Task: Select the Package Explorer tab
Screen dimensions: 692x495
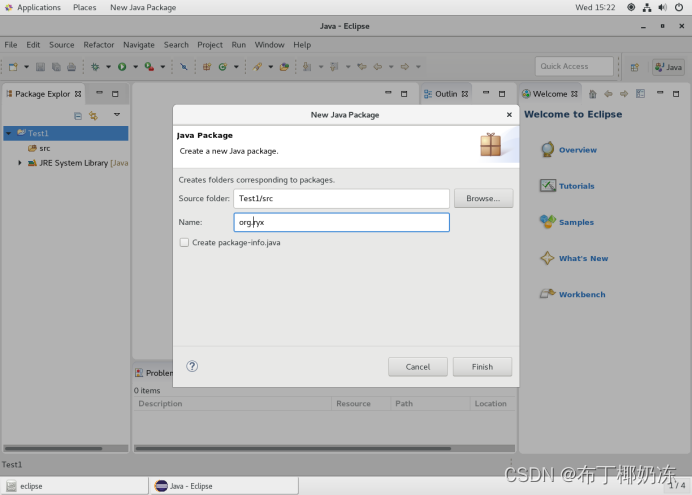Action: point(43,94)
